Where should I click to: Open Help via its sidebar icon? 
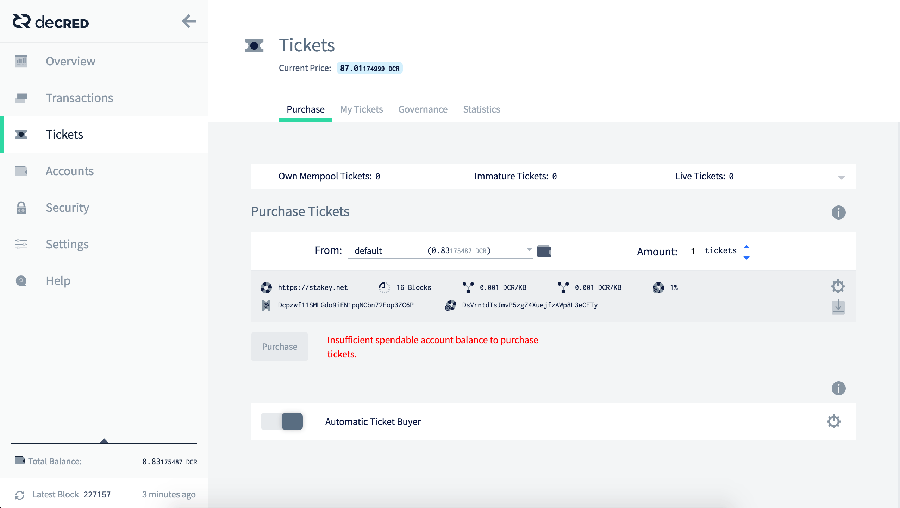coord(21,281)
